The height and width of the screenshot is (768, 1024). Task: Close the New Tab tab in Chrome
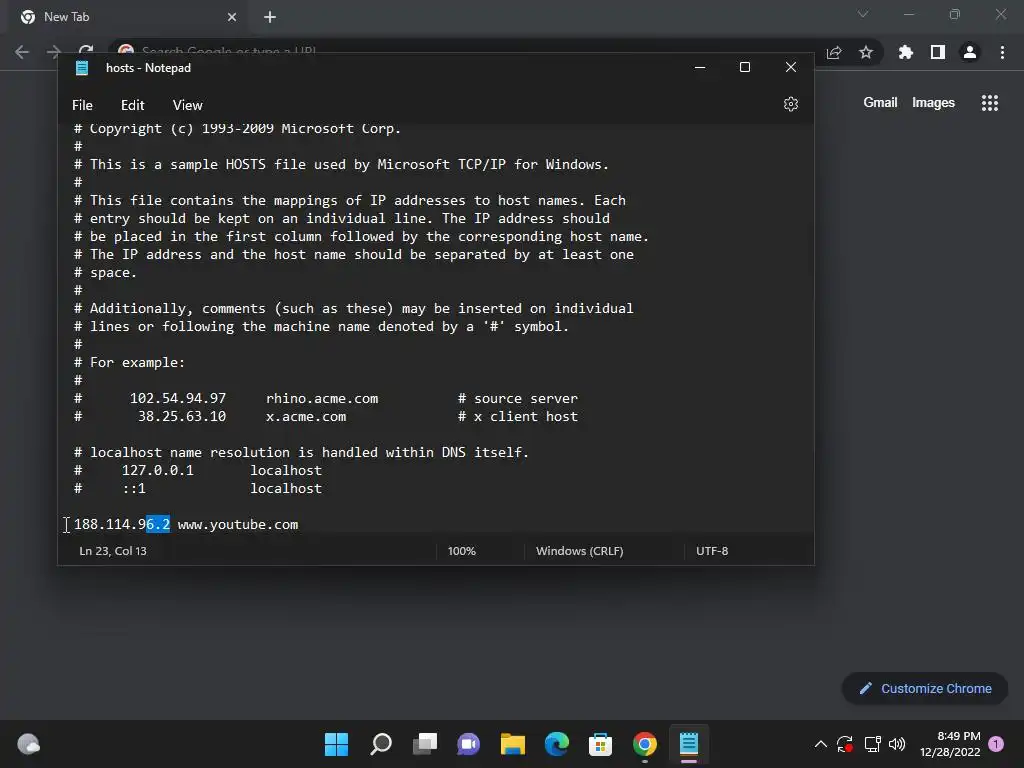232,17
